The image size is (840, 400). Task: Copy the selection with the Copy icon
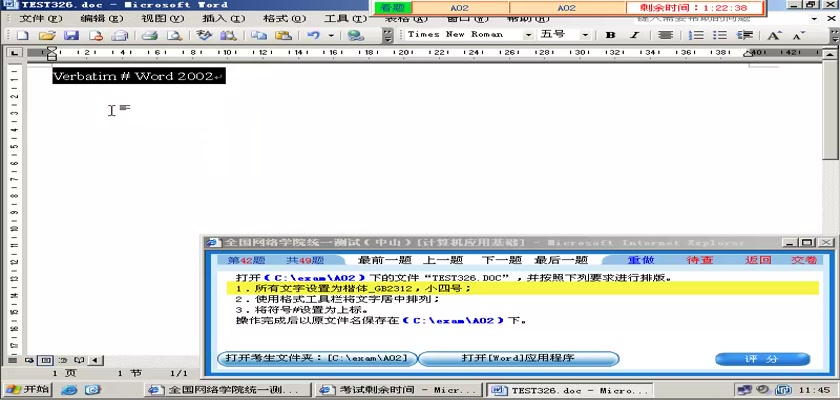259,36
